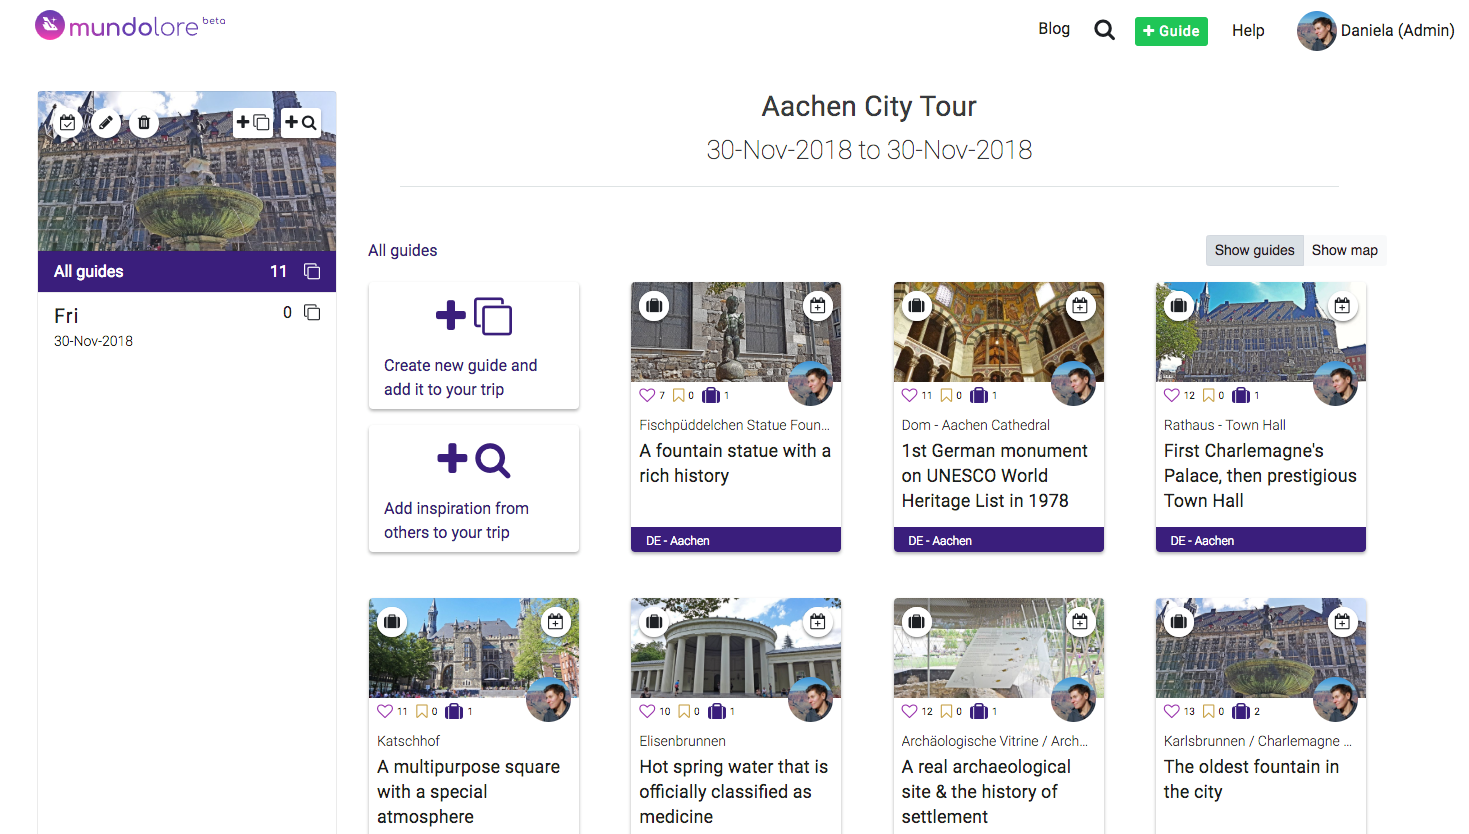Like the Karlsbrunnen guide with heart icon
This screenshot has height=834, width=1469.
pyautogui.click(x=1172, y=711)
